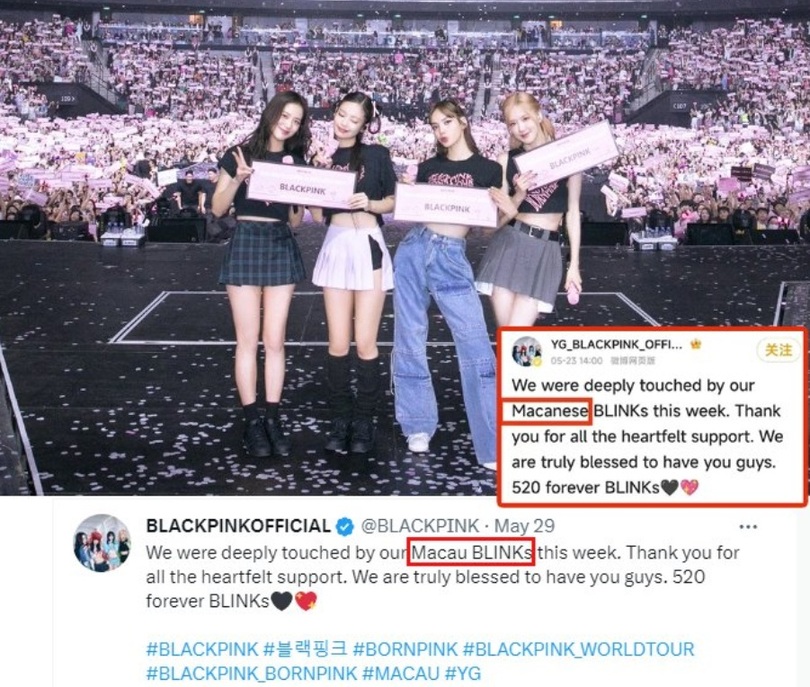The height and width of the screenshot is (687, 810).
Task: Open the Korean #블랙핑크 hashtag
Action: [x=305, y=649]
